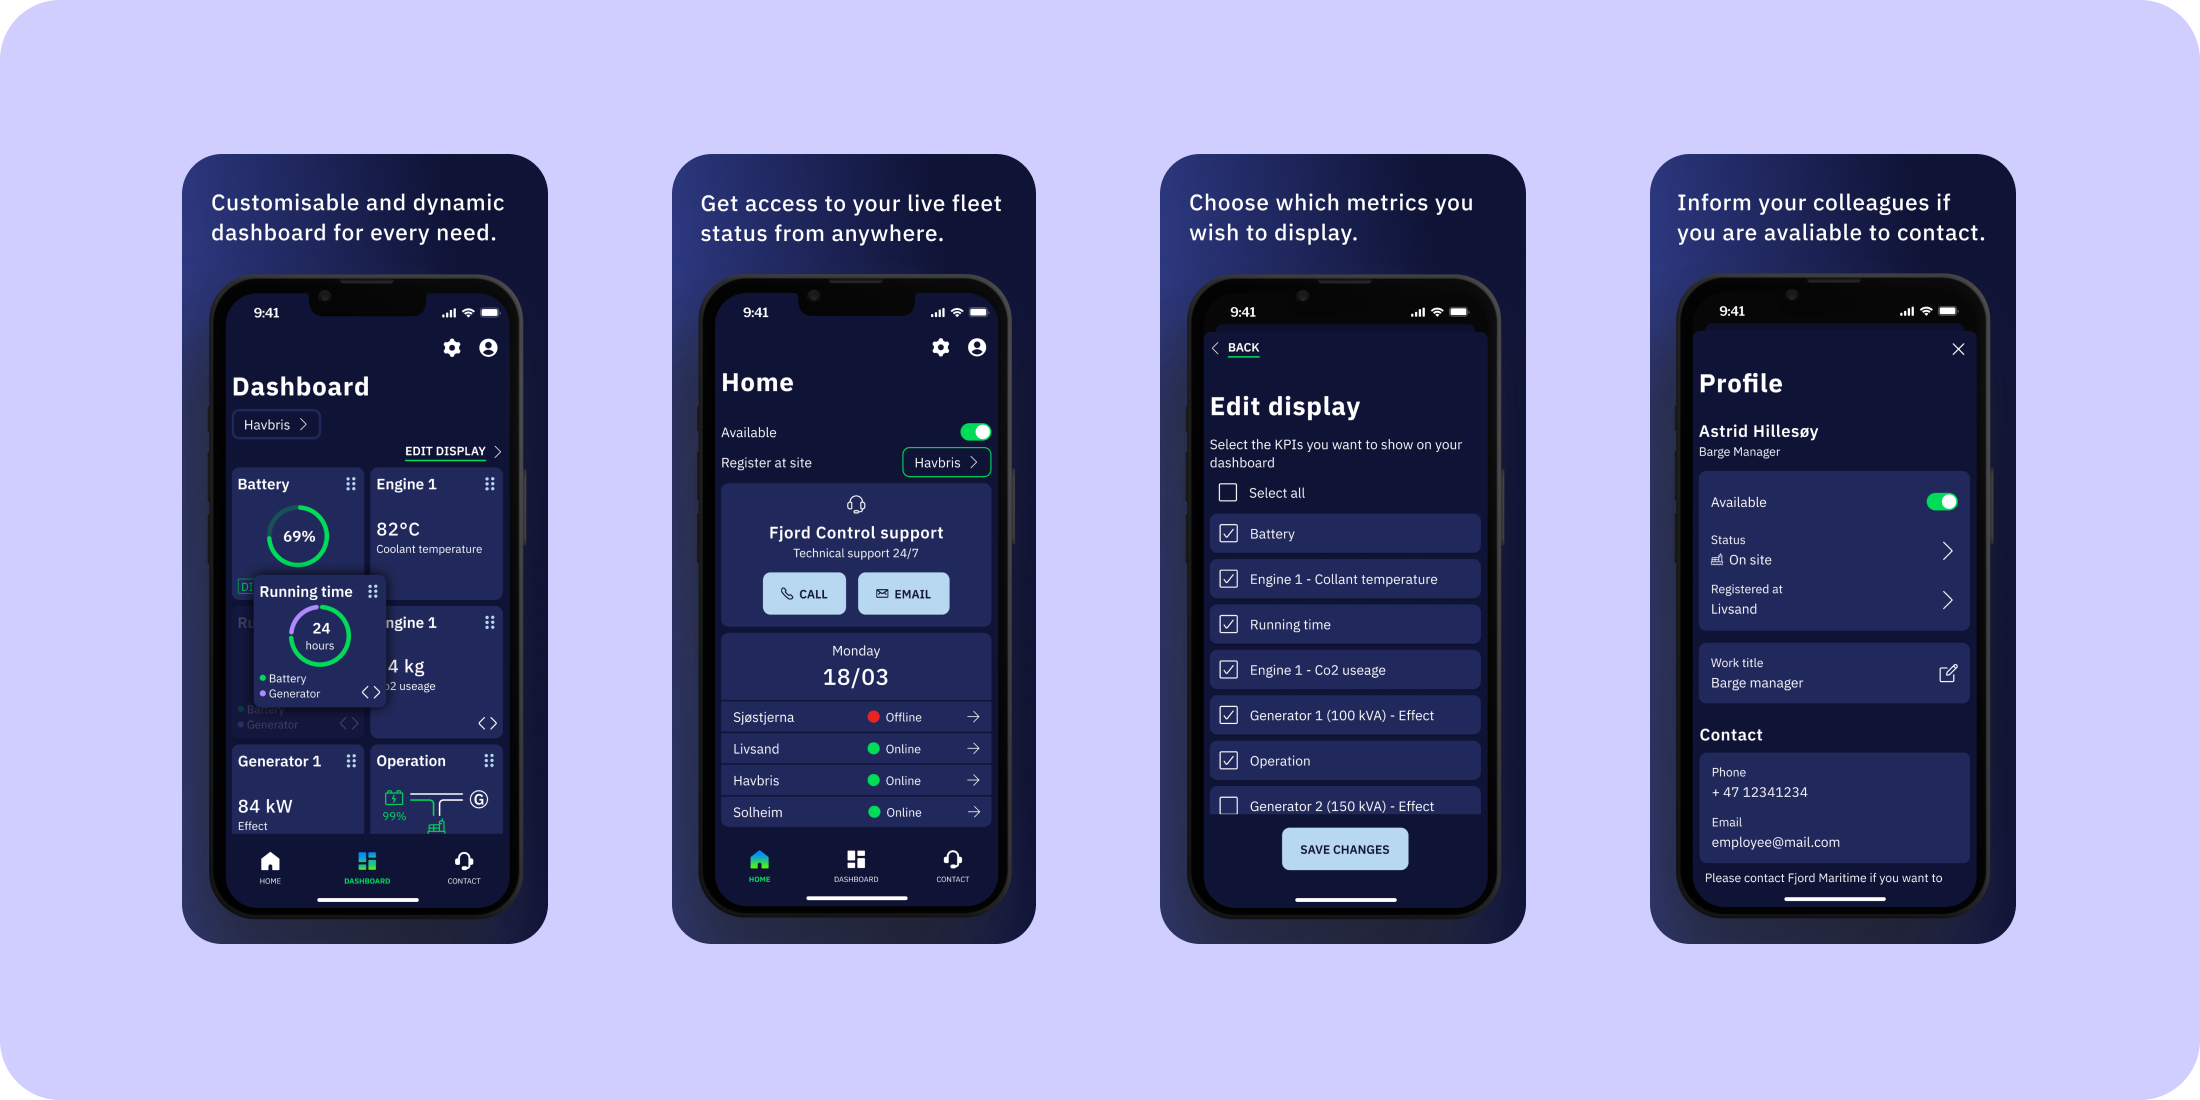Click the home icon in bottom navigation
The image size is (2200, 1100).
271,866
